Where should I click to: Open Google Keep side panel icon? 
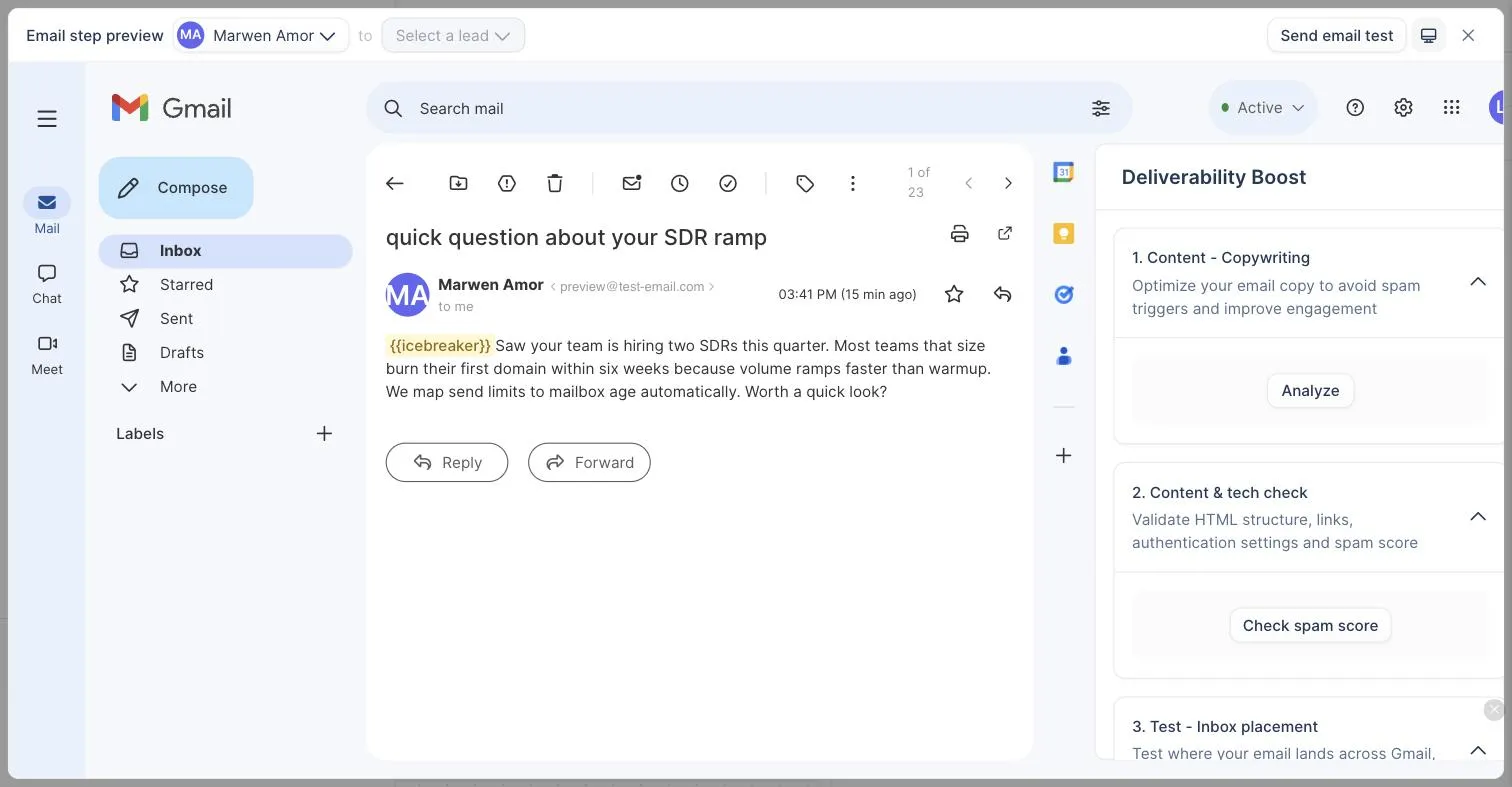pyautogui.click(x=1064, y=233)
